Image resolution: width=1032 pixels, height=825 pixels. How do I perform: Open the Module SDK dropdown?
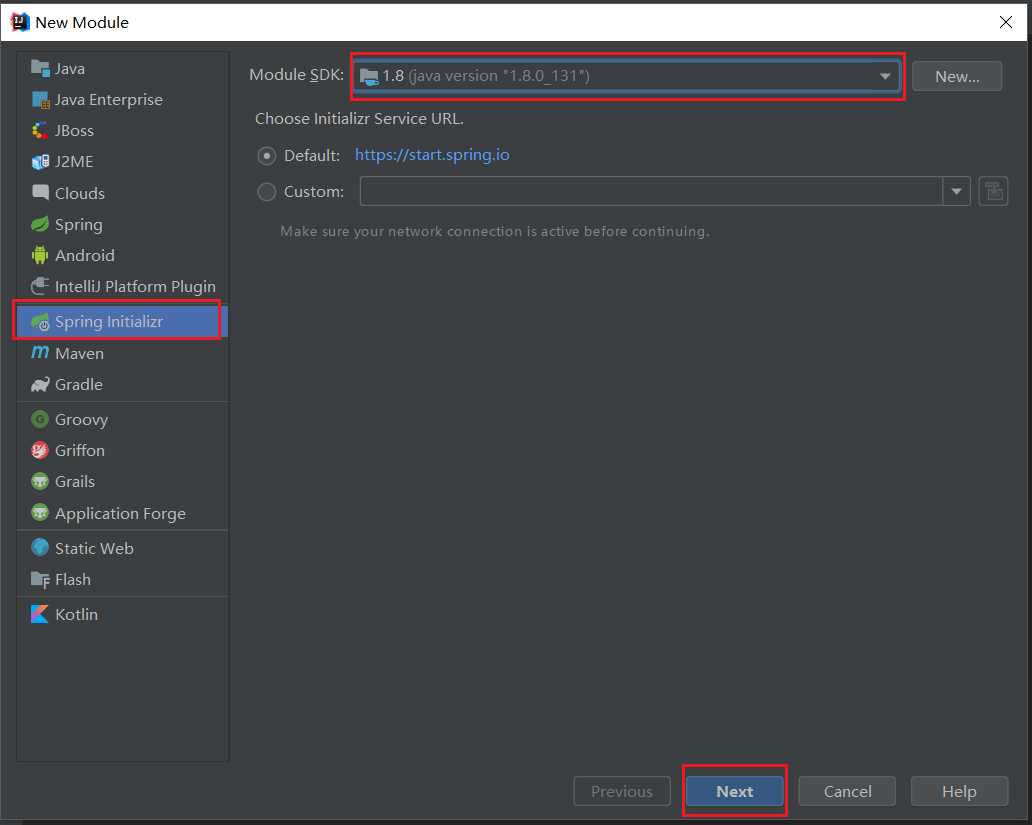pos(885,76)
